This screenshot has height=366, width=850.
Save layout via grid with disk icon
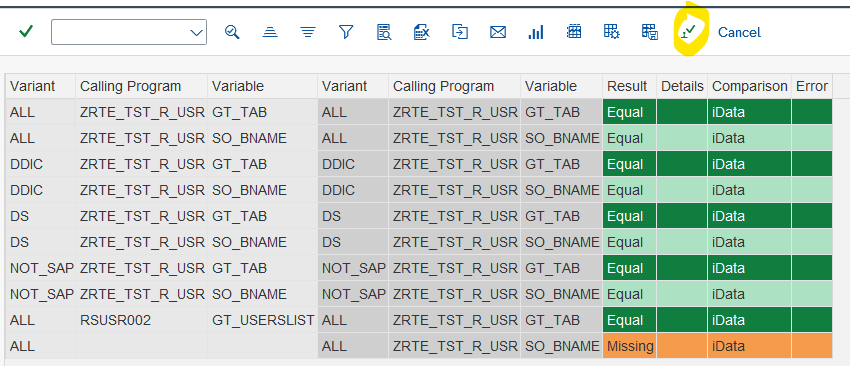coord(649,32)
